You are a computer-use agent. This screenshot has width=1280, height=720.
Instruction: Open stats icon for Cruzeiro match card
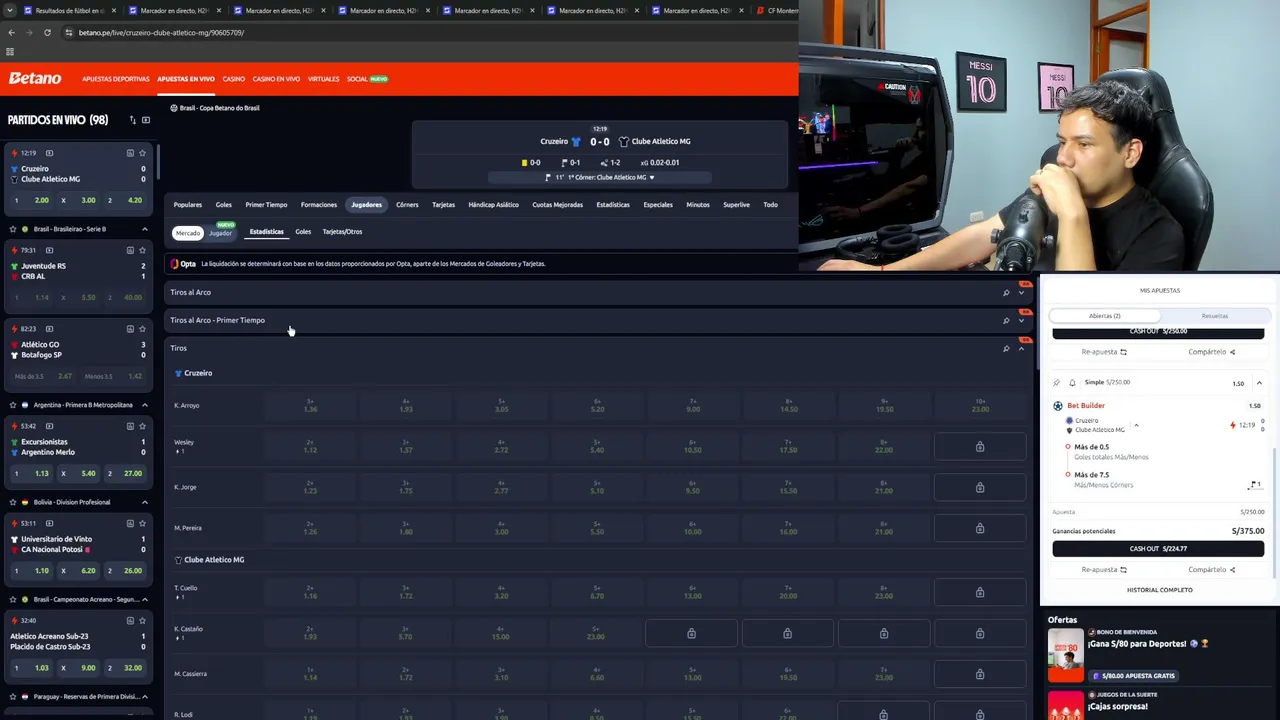[130, 153]
